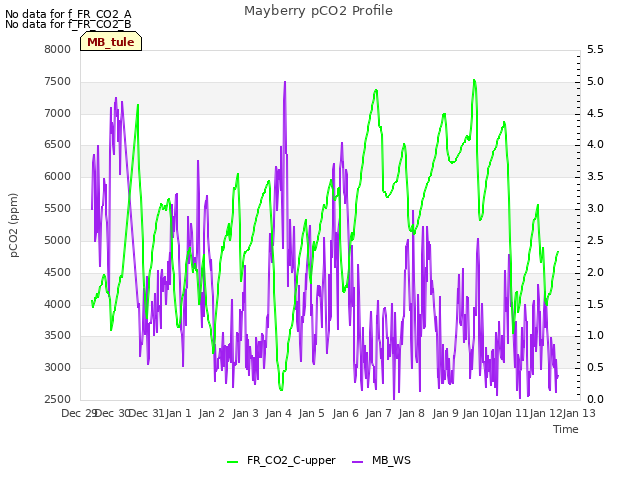Select the FR_CO2_C-upper legend label

pos(291,460)
